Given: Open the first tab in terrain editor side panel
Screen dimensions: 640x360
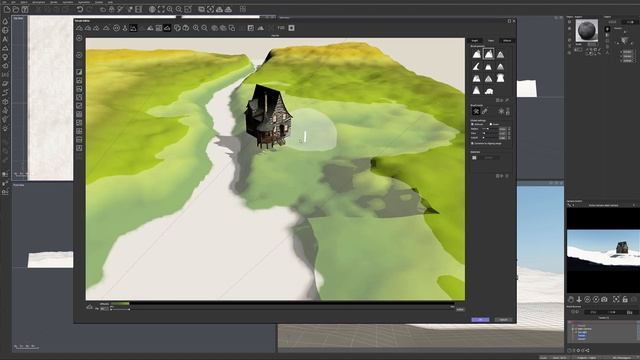Looking at the screenshot, I should pyautogui.click(x=475, y=40).
